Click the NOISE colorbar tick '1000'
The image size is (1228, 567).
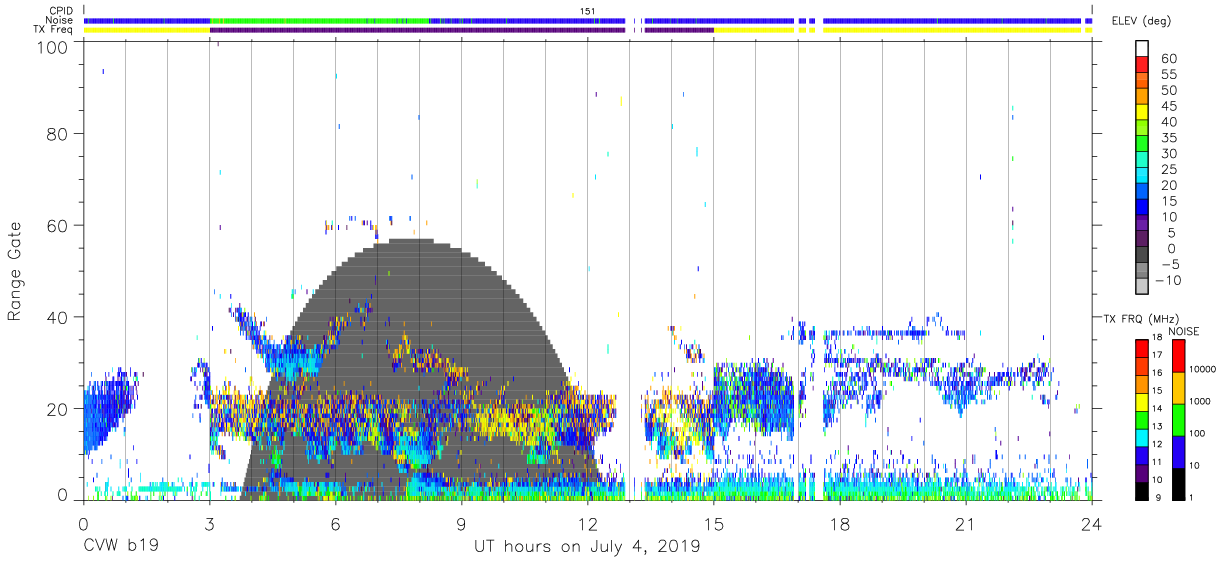point(1200,401)
